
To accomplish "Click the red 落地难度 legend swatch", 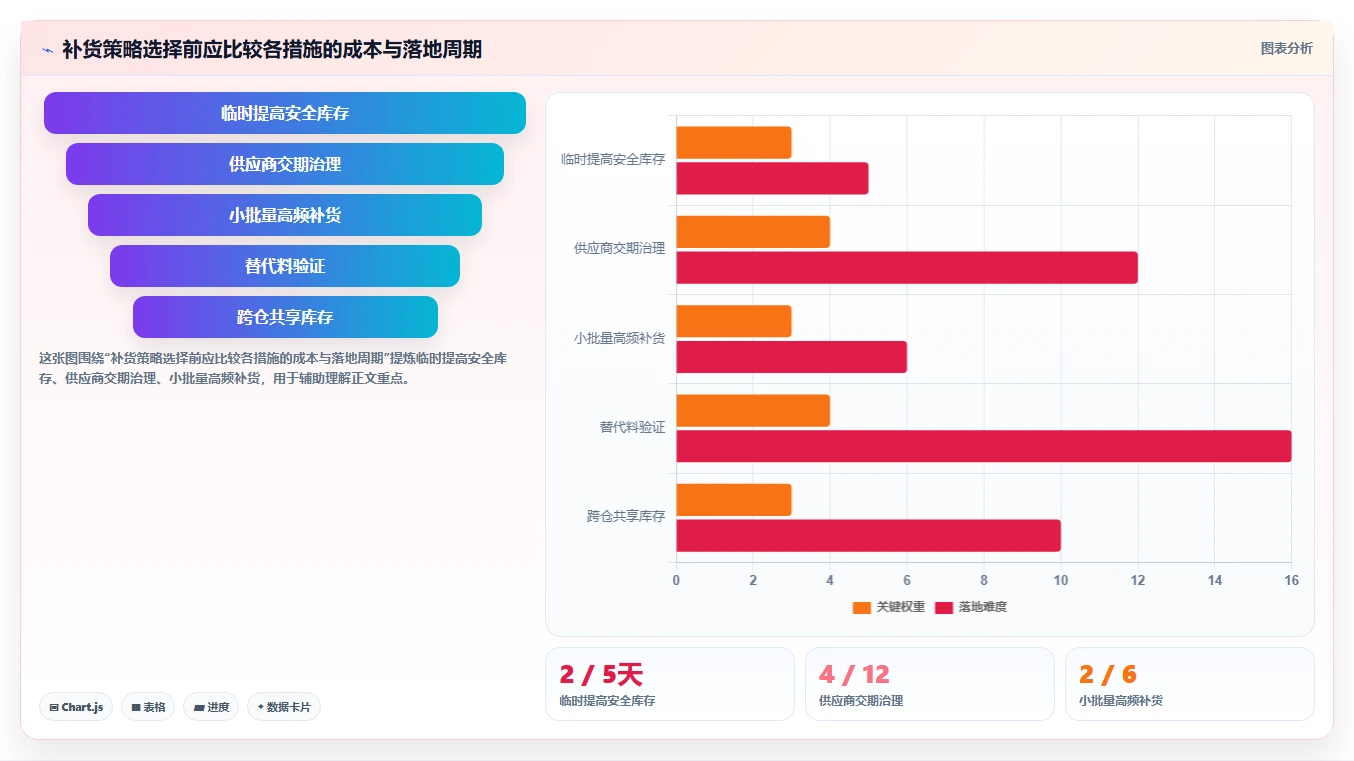I will (x=944, y=607).
